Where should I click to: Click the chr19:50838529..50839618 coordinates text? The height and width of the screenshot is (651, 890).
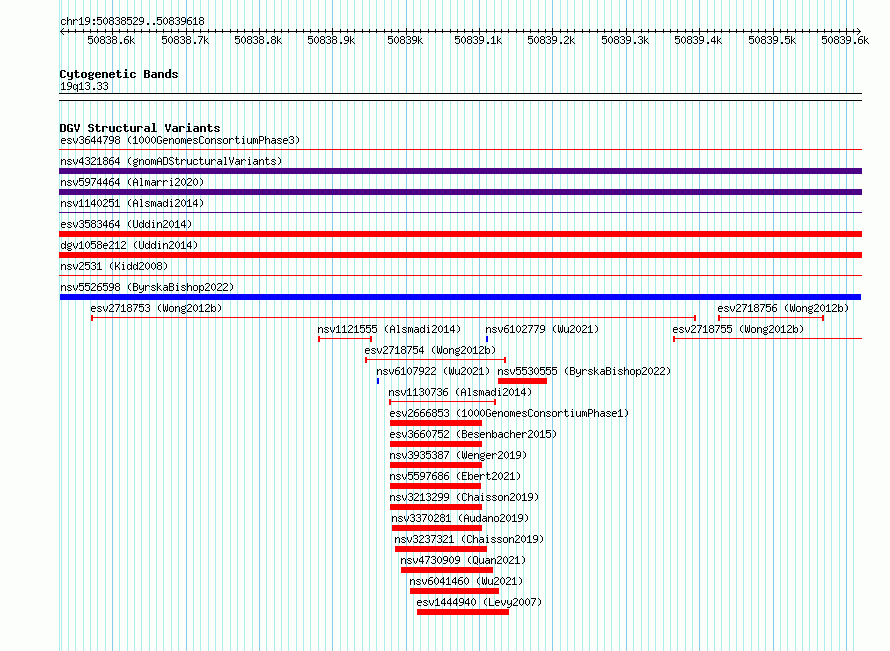point(132,21)
